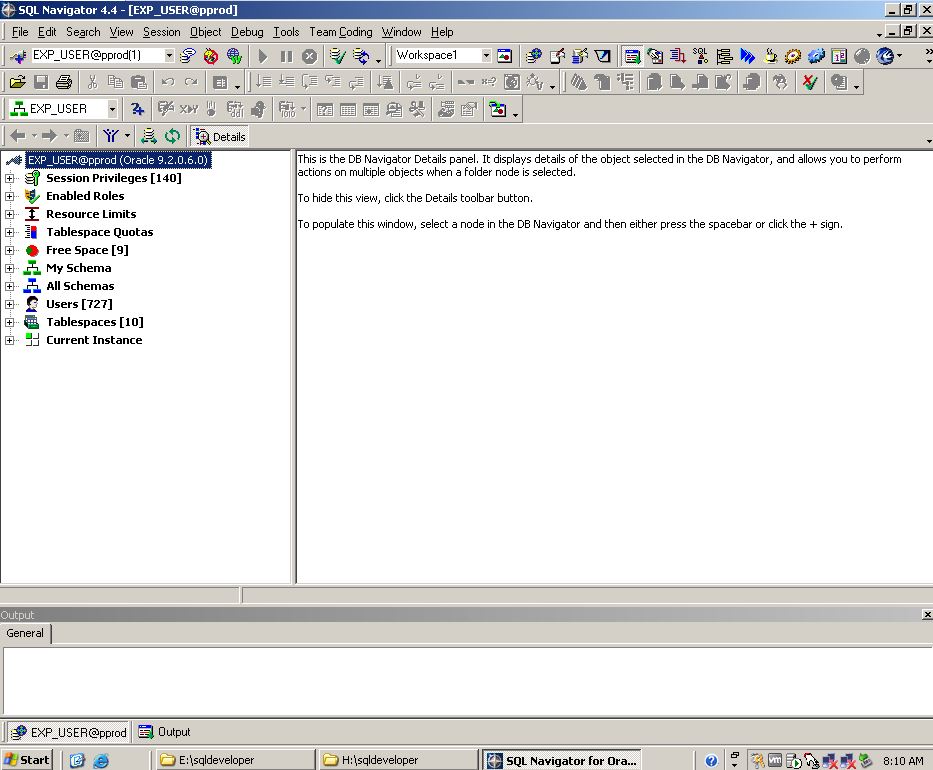Select the Tablespaces [10] tree node
Screen dimensions: 933x770
click(x=95, y=322)
